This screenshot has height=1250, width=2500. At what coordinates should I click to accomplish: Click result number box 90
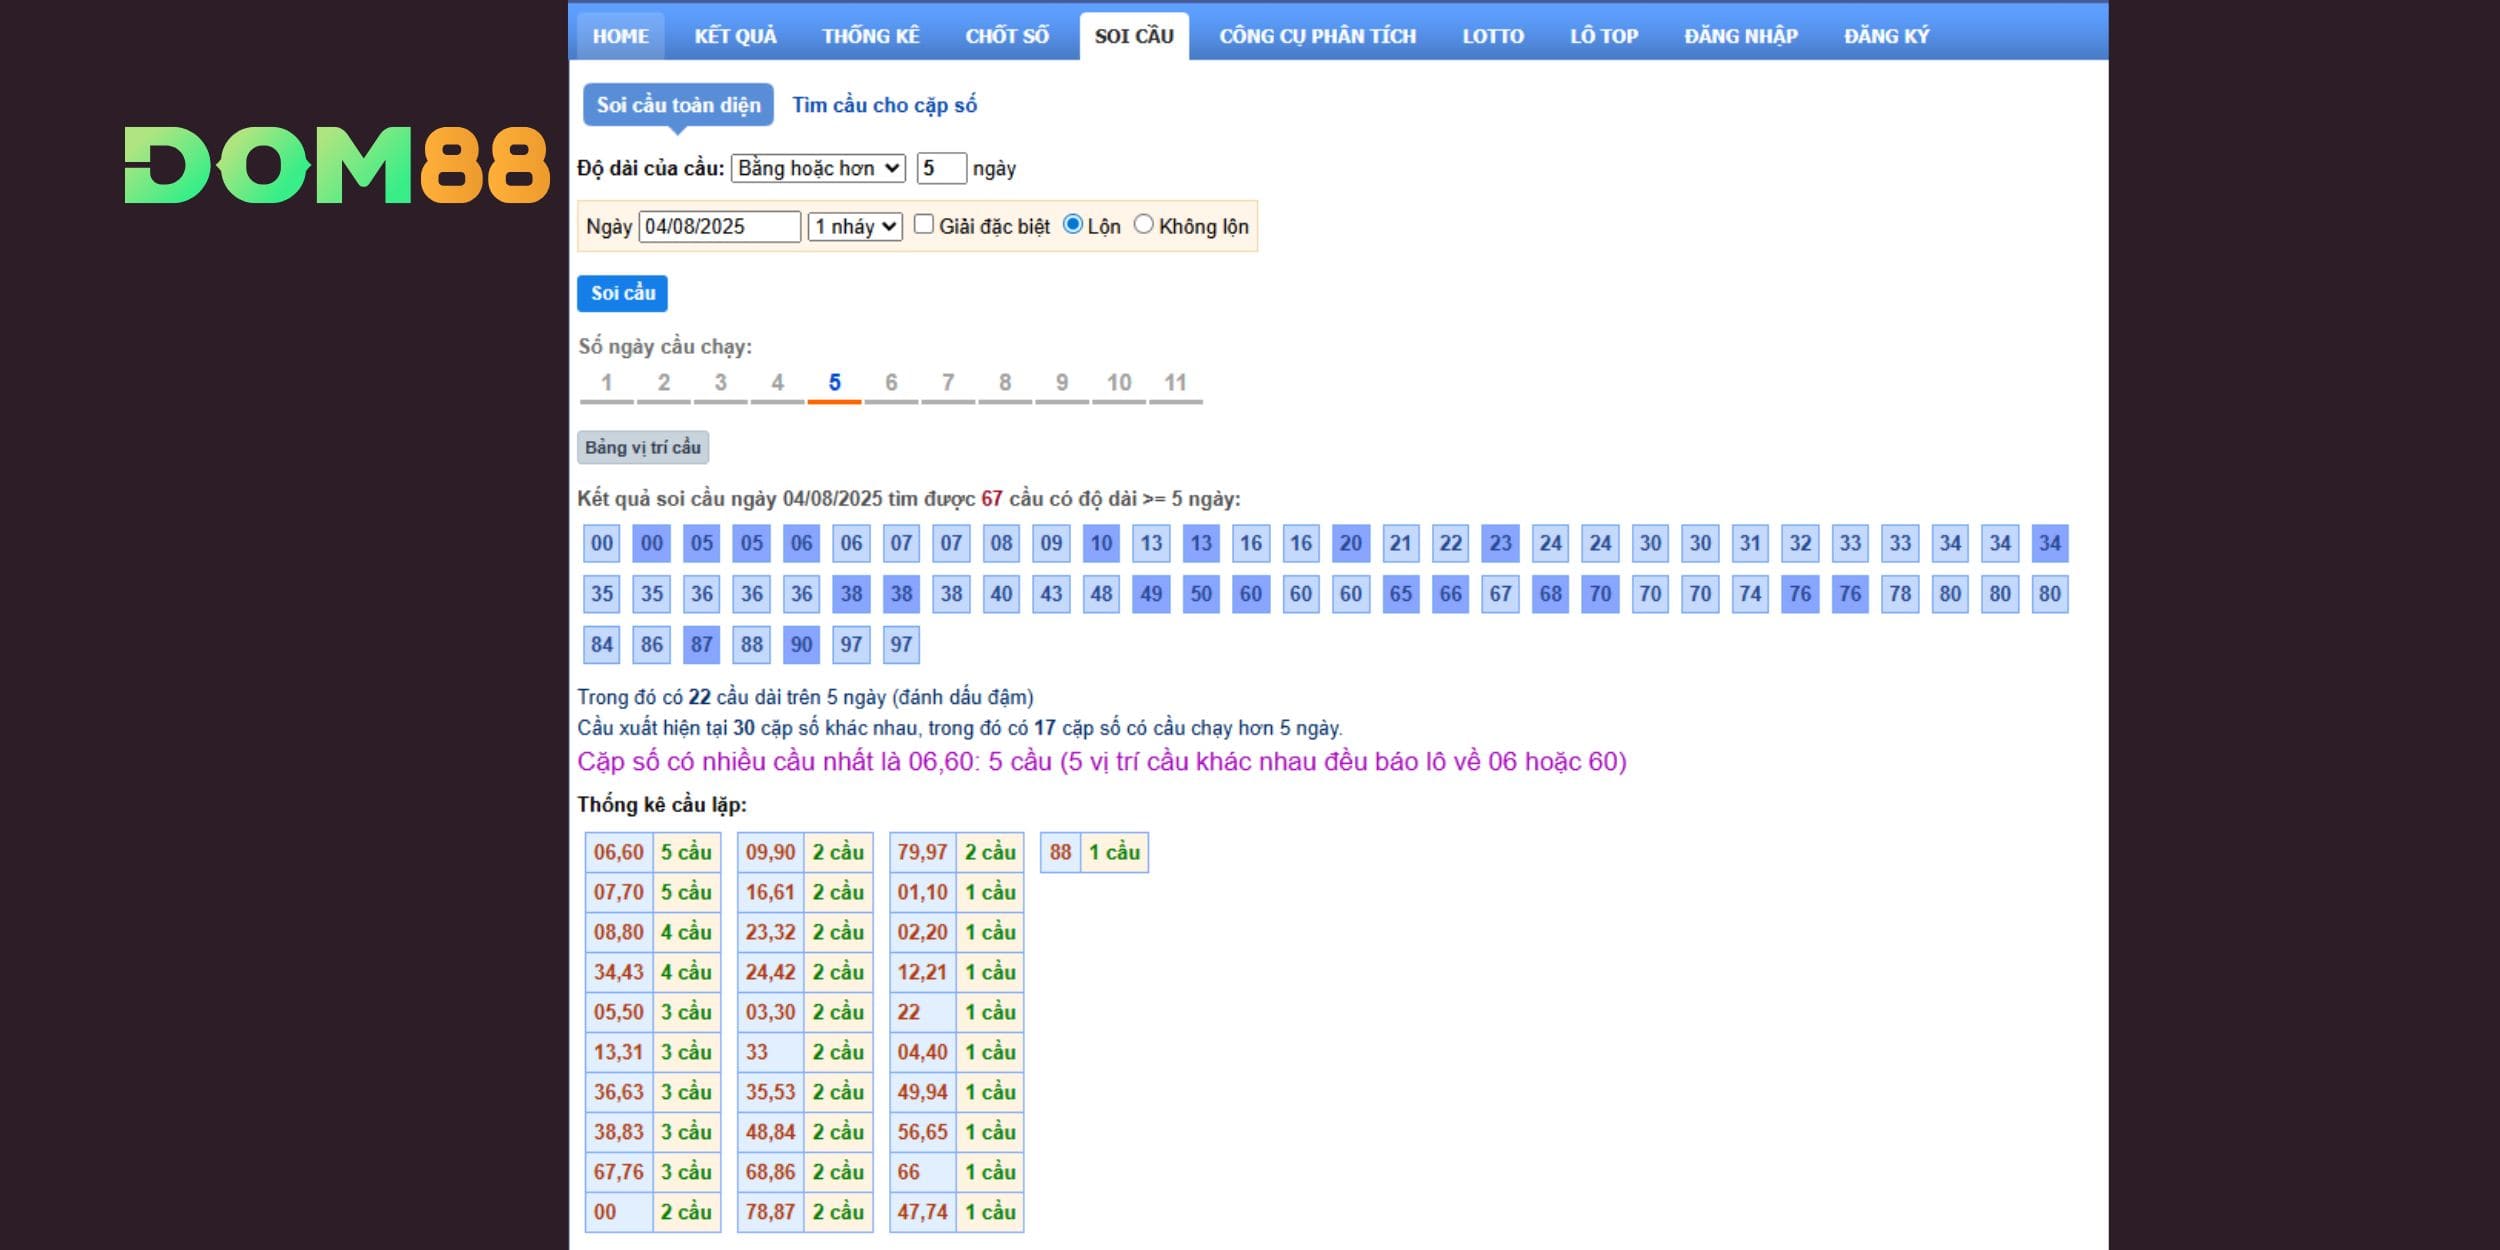[x=802, y=645]
